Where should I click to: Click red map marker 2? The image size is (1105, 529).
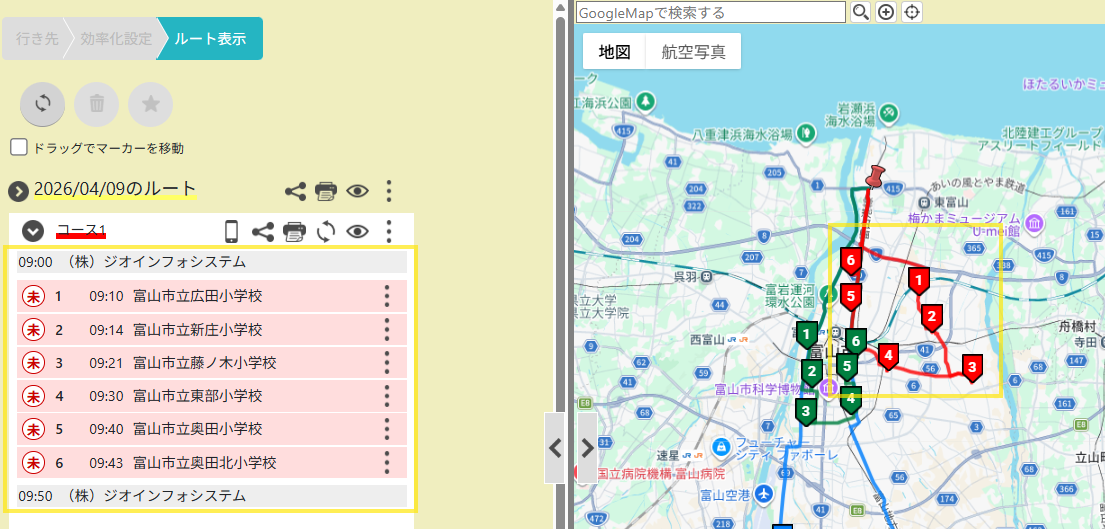932,318
